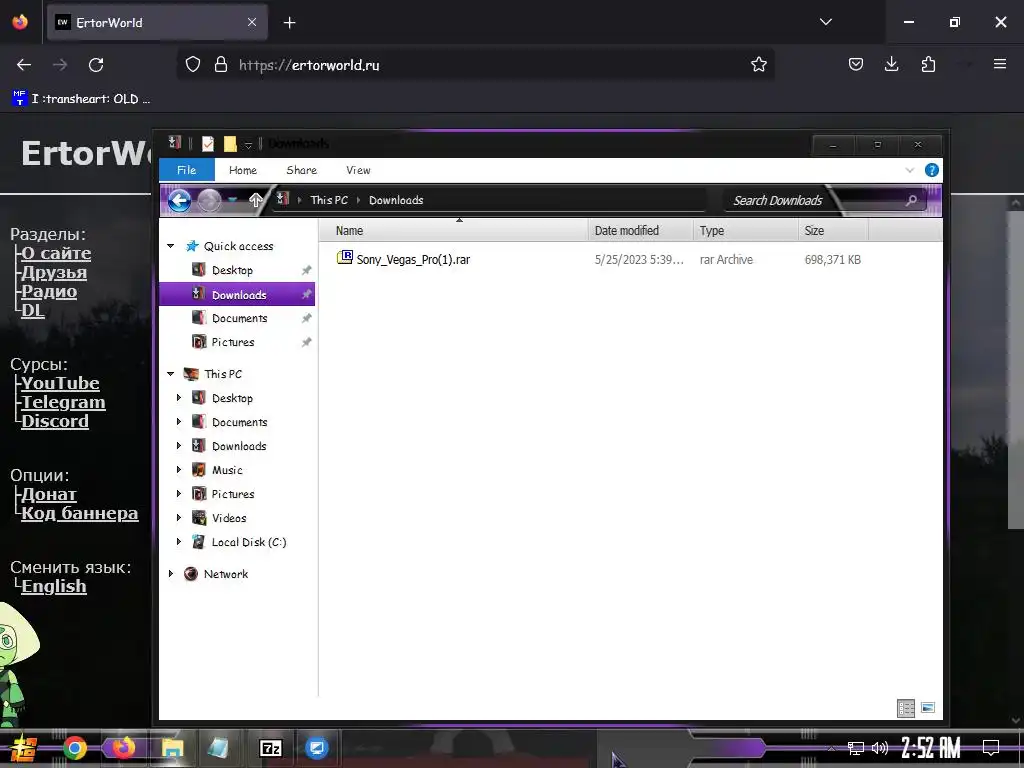Open Discord link on ErtorWorld page

coord(55,421)
